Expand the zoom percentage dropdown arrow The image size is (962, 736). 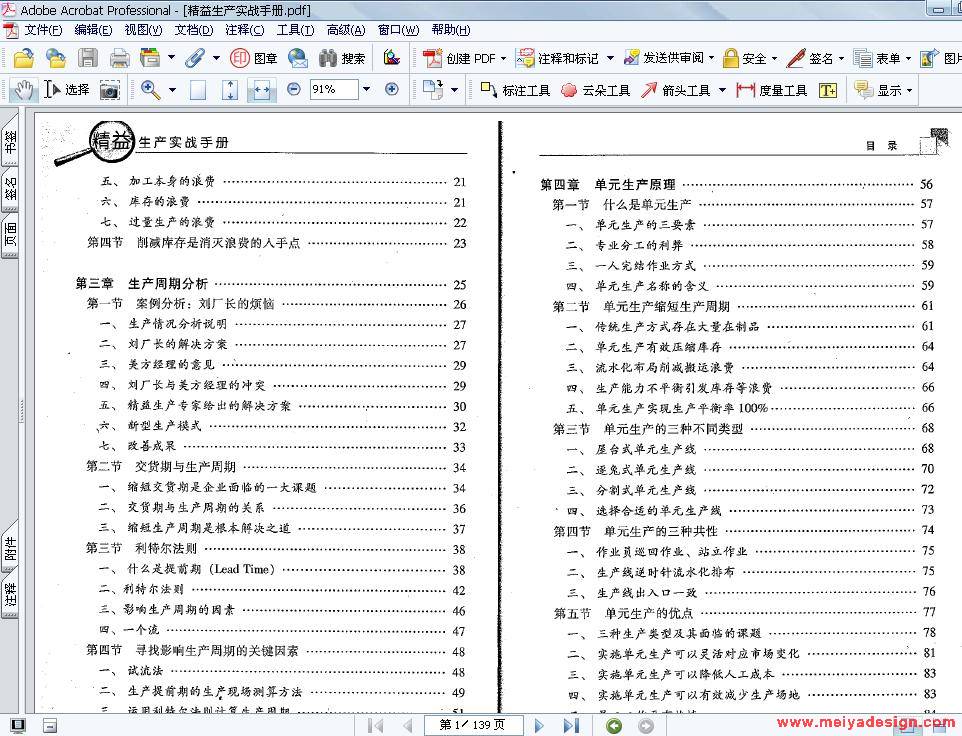coord(366,90)
